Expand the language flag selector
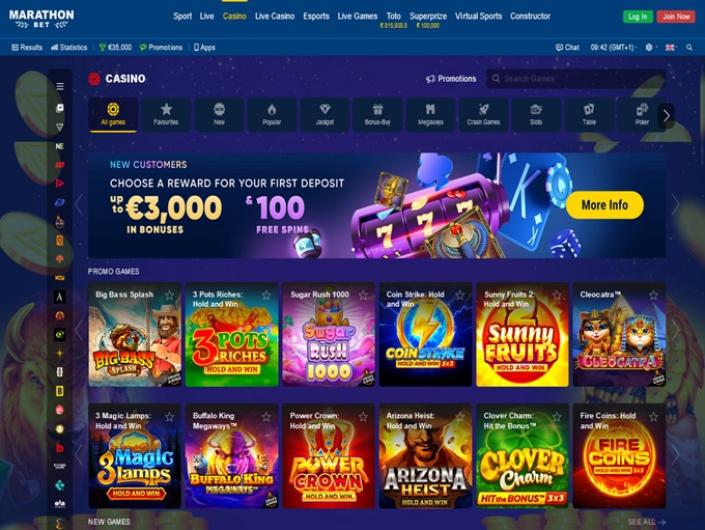The width and height of the screenshot is (705, 530). pos(670,47)
